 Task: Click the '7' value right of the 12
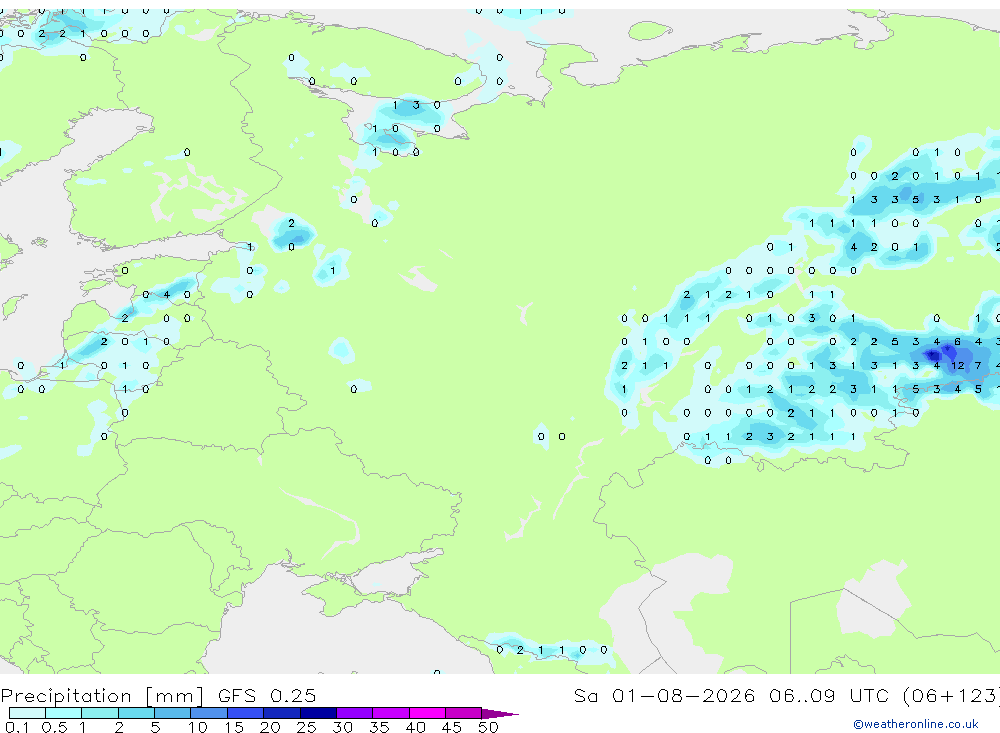click(x=978, y=366)
